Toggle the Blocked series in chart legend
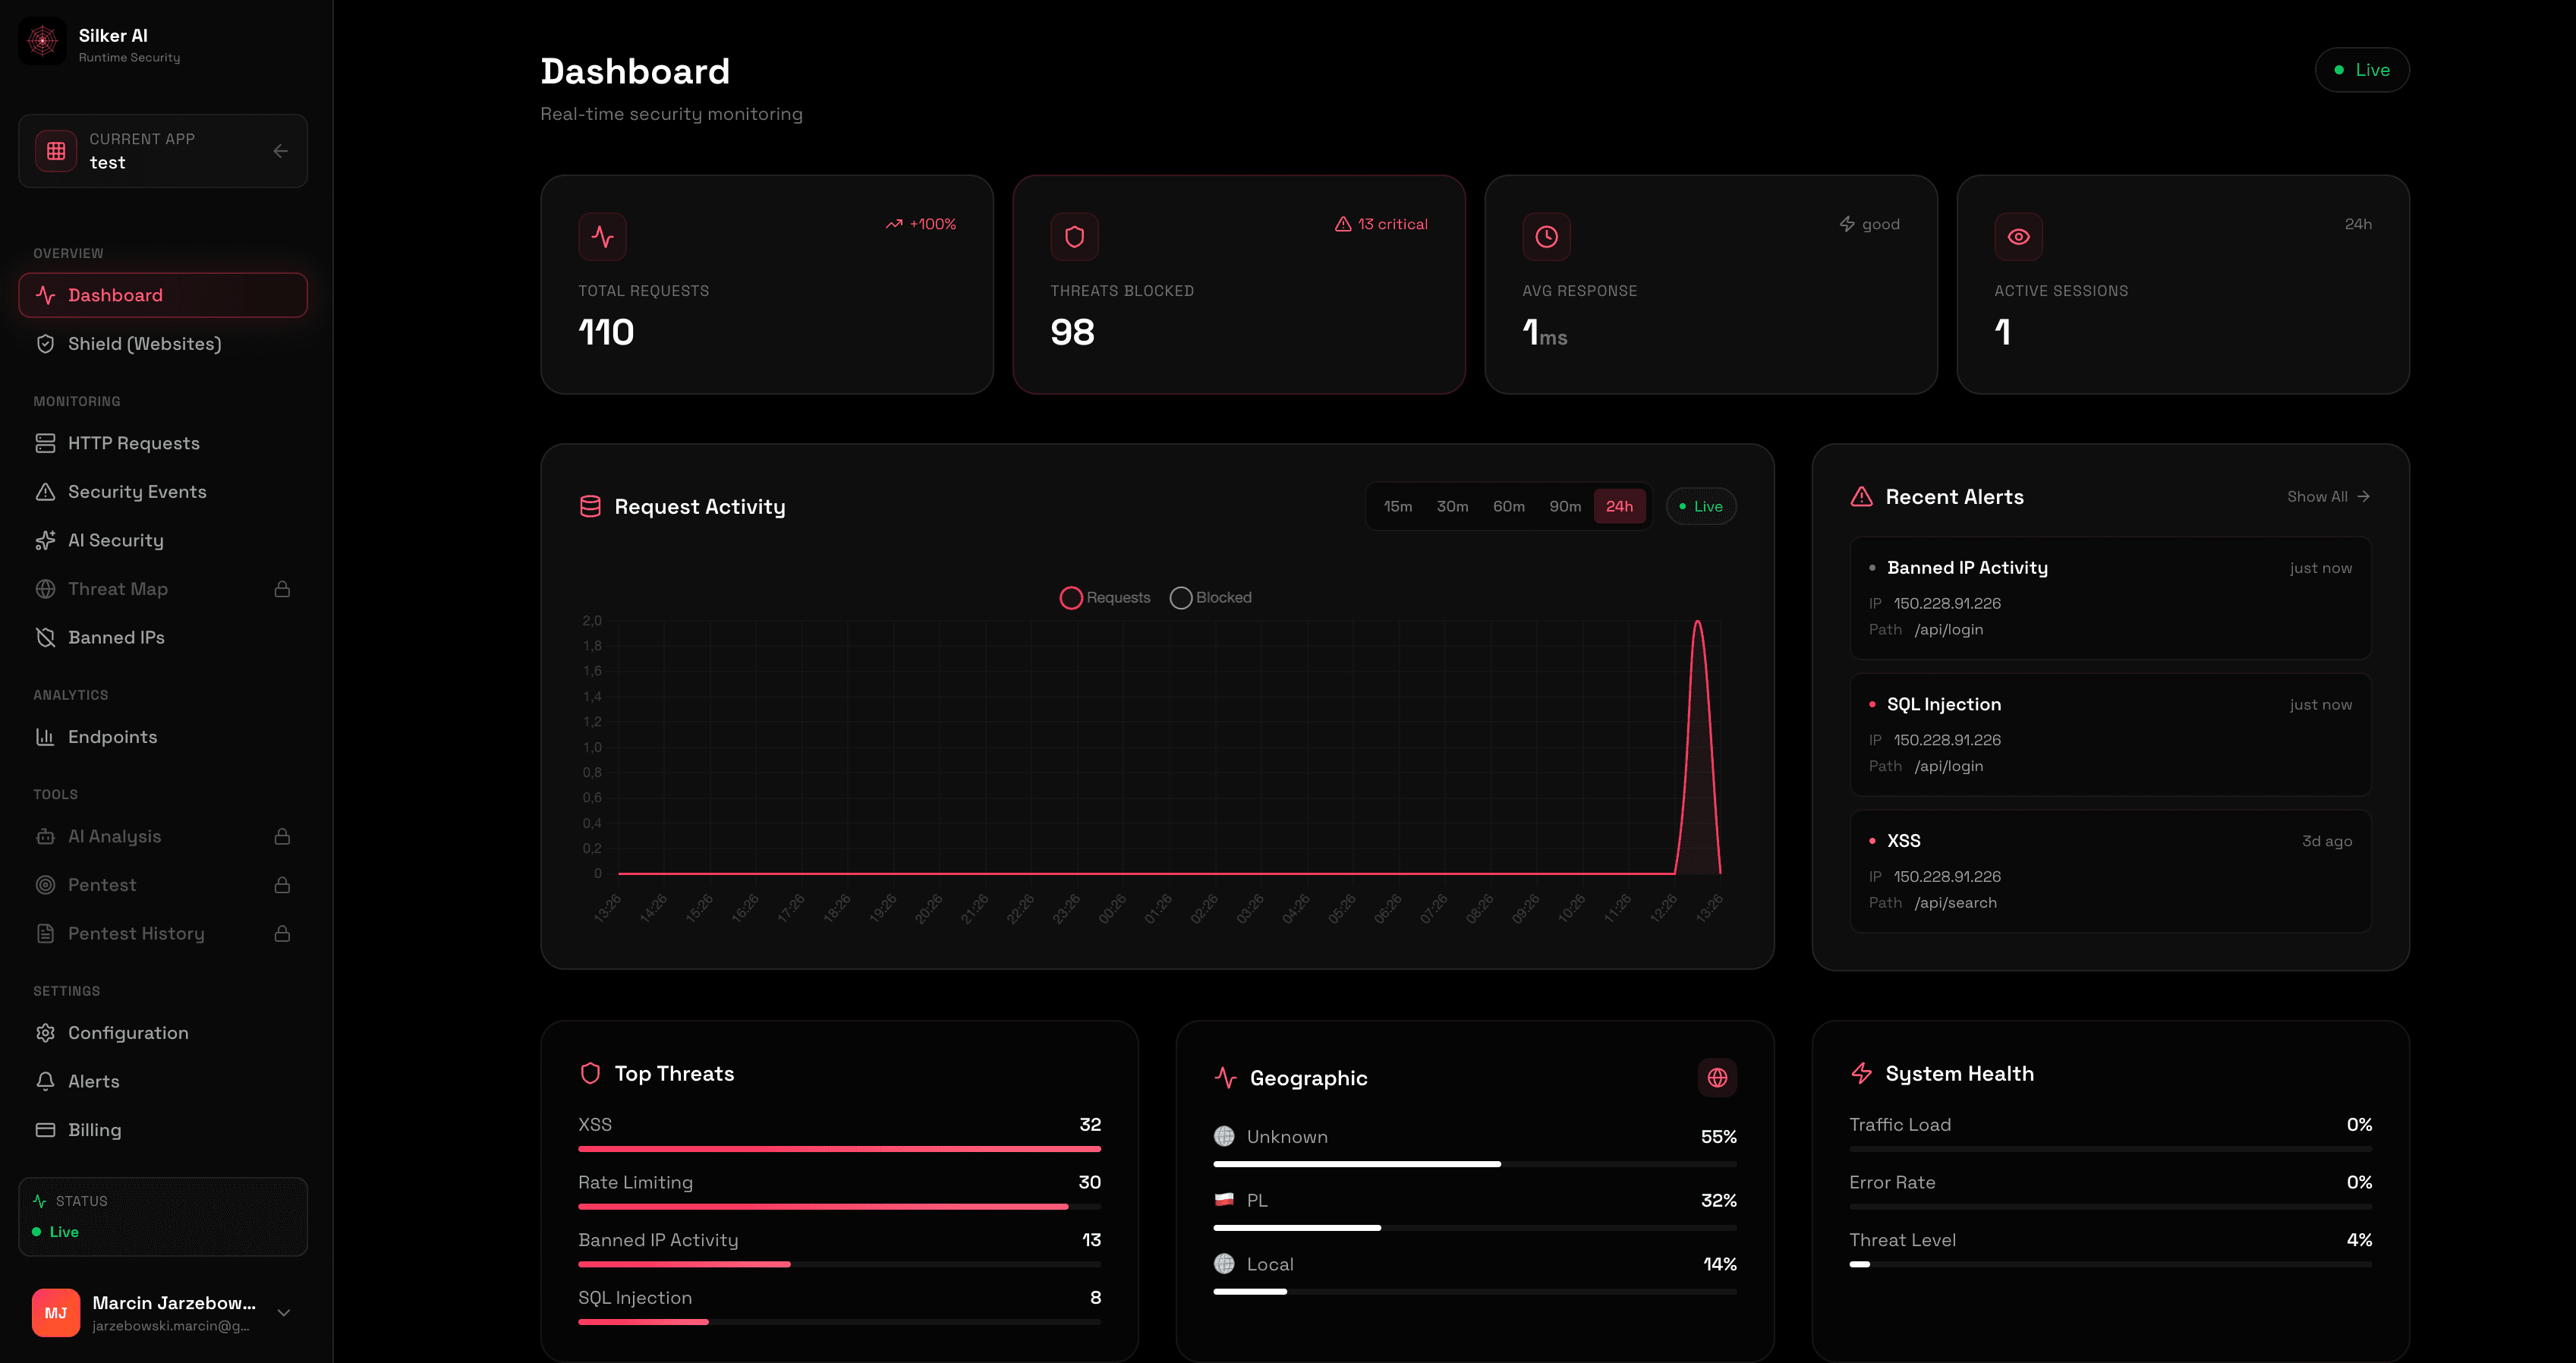This screenshot has width=2576, height=1363. pos(1211,598)
